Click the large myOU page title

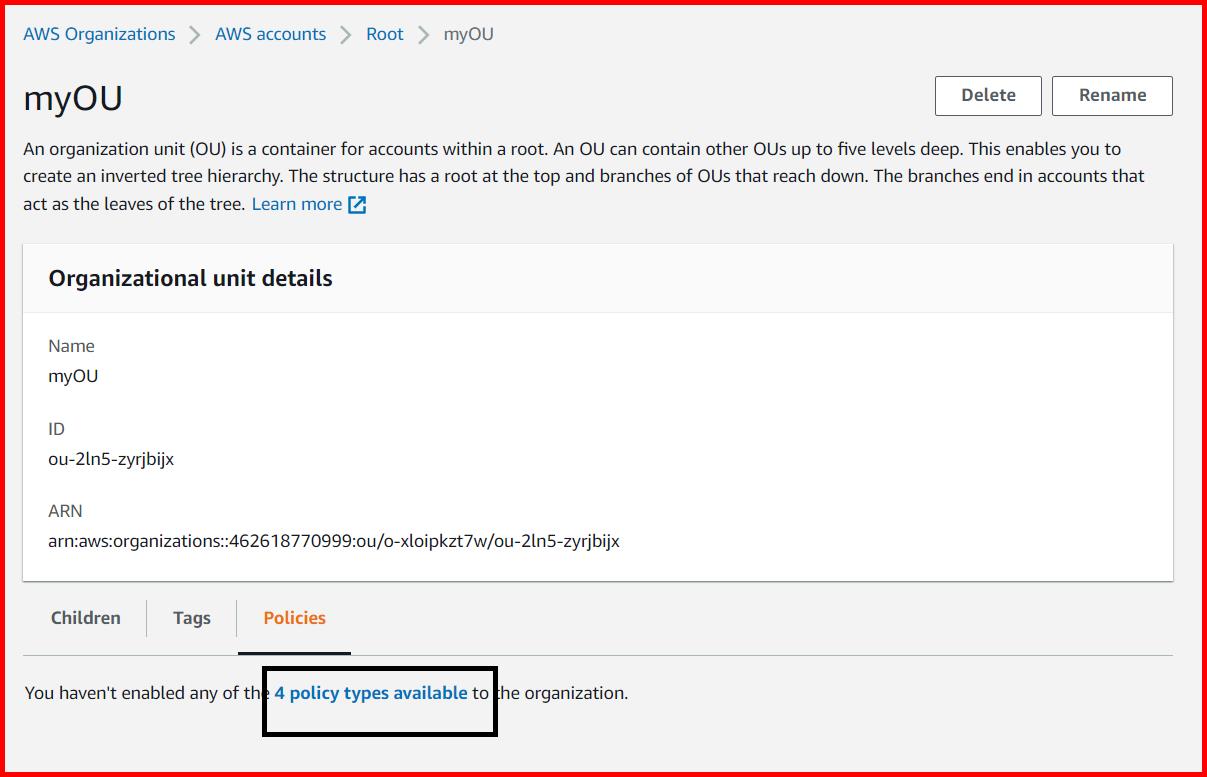(73, 99)
